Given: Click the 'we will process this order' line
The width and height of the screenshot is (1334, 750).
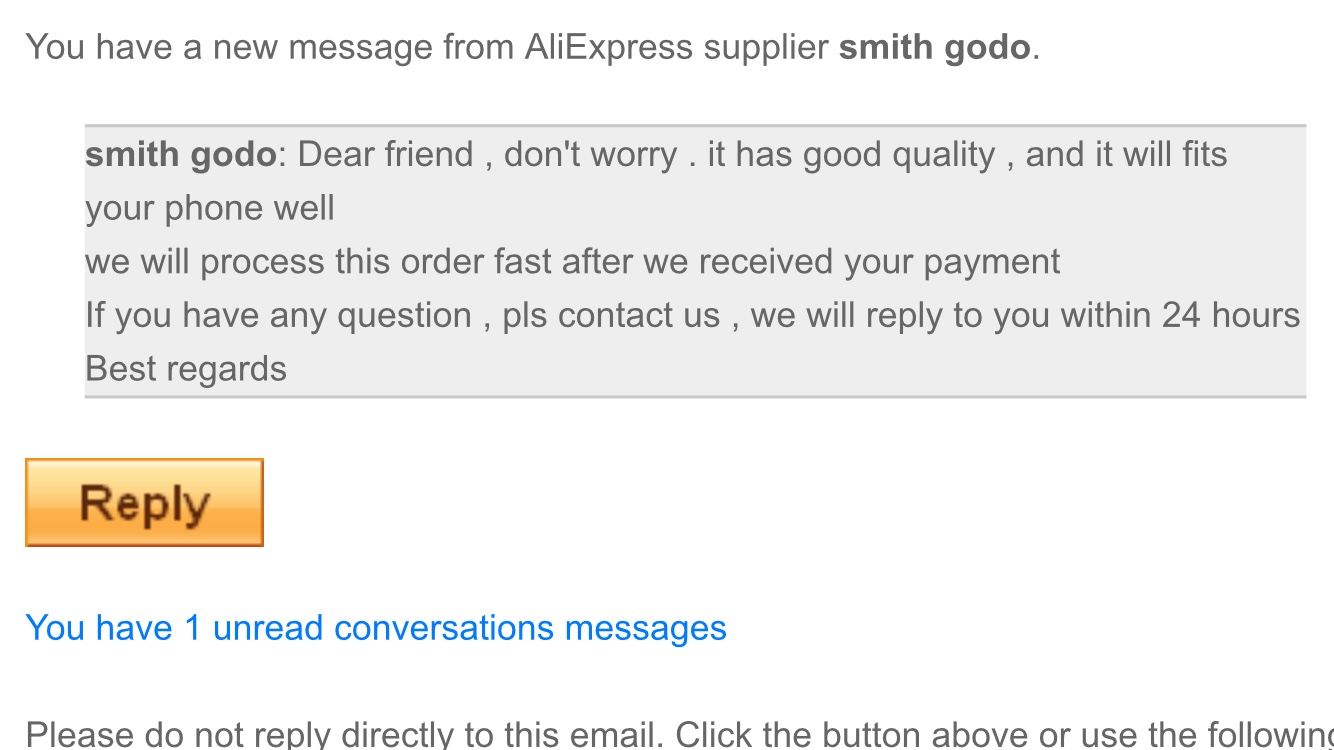Looking at the screenshot, I should 290,262.
